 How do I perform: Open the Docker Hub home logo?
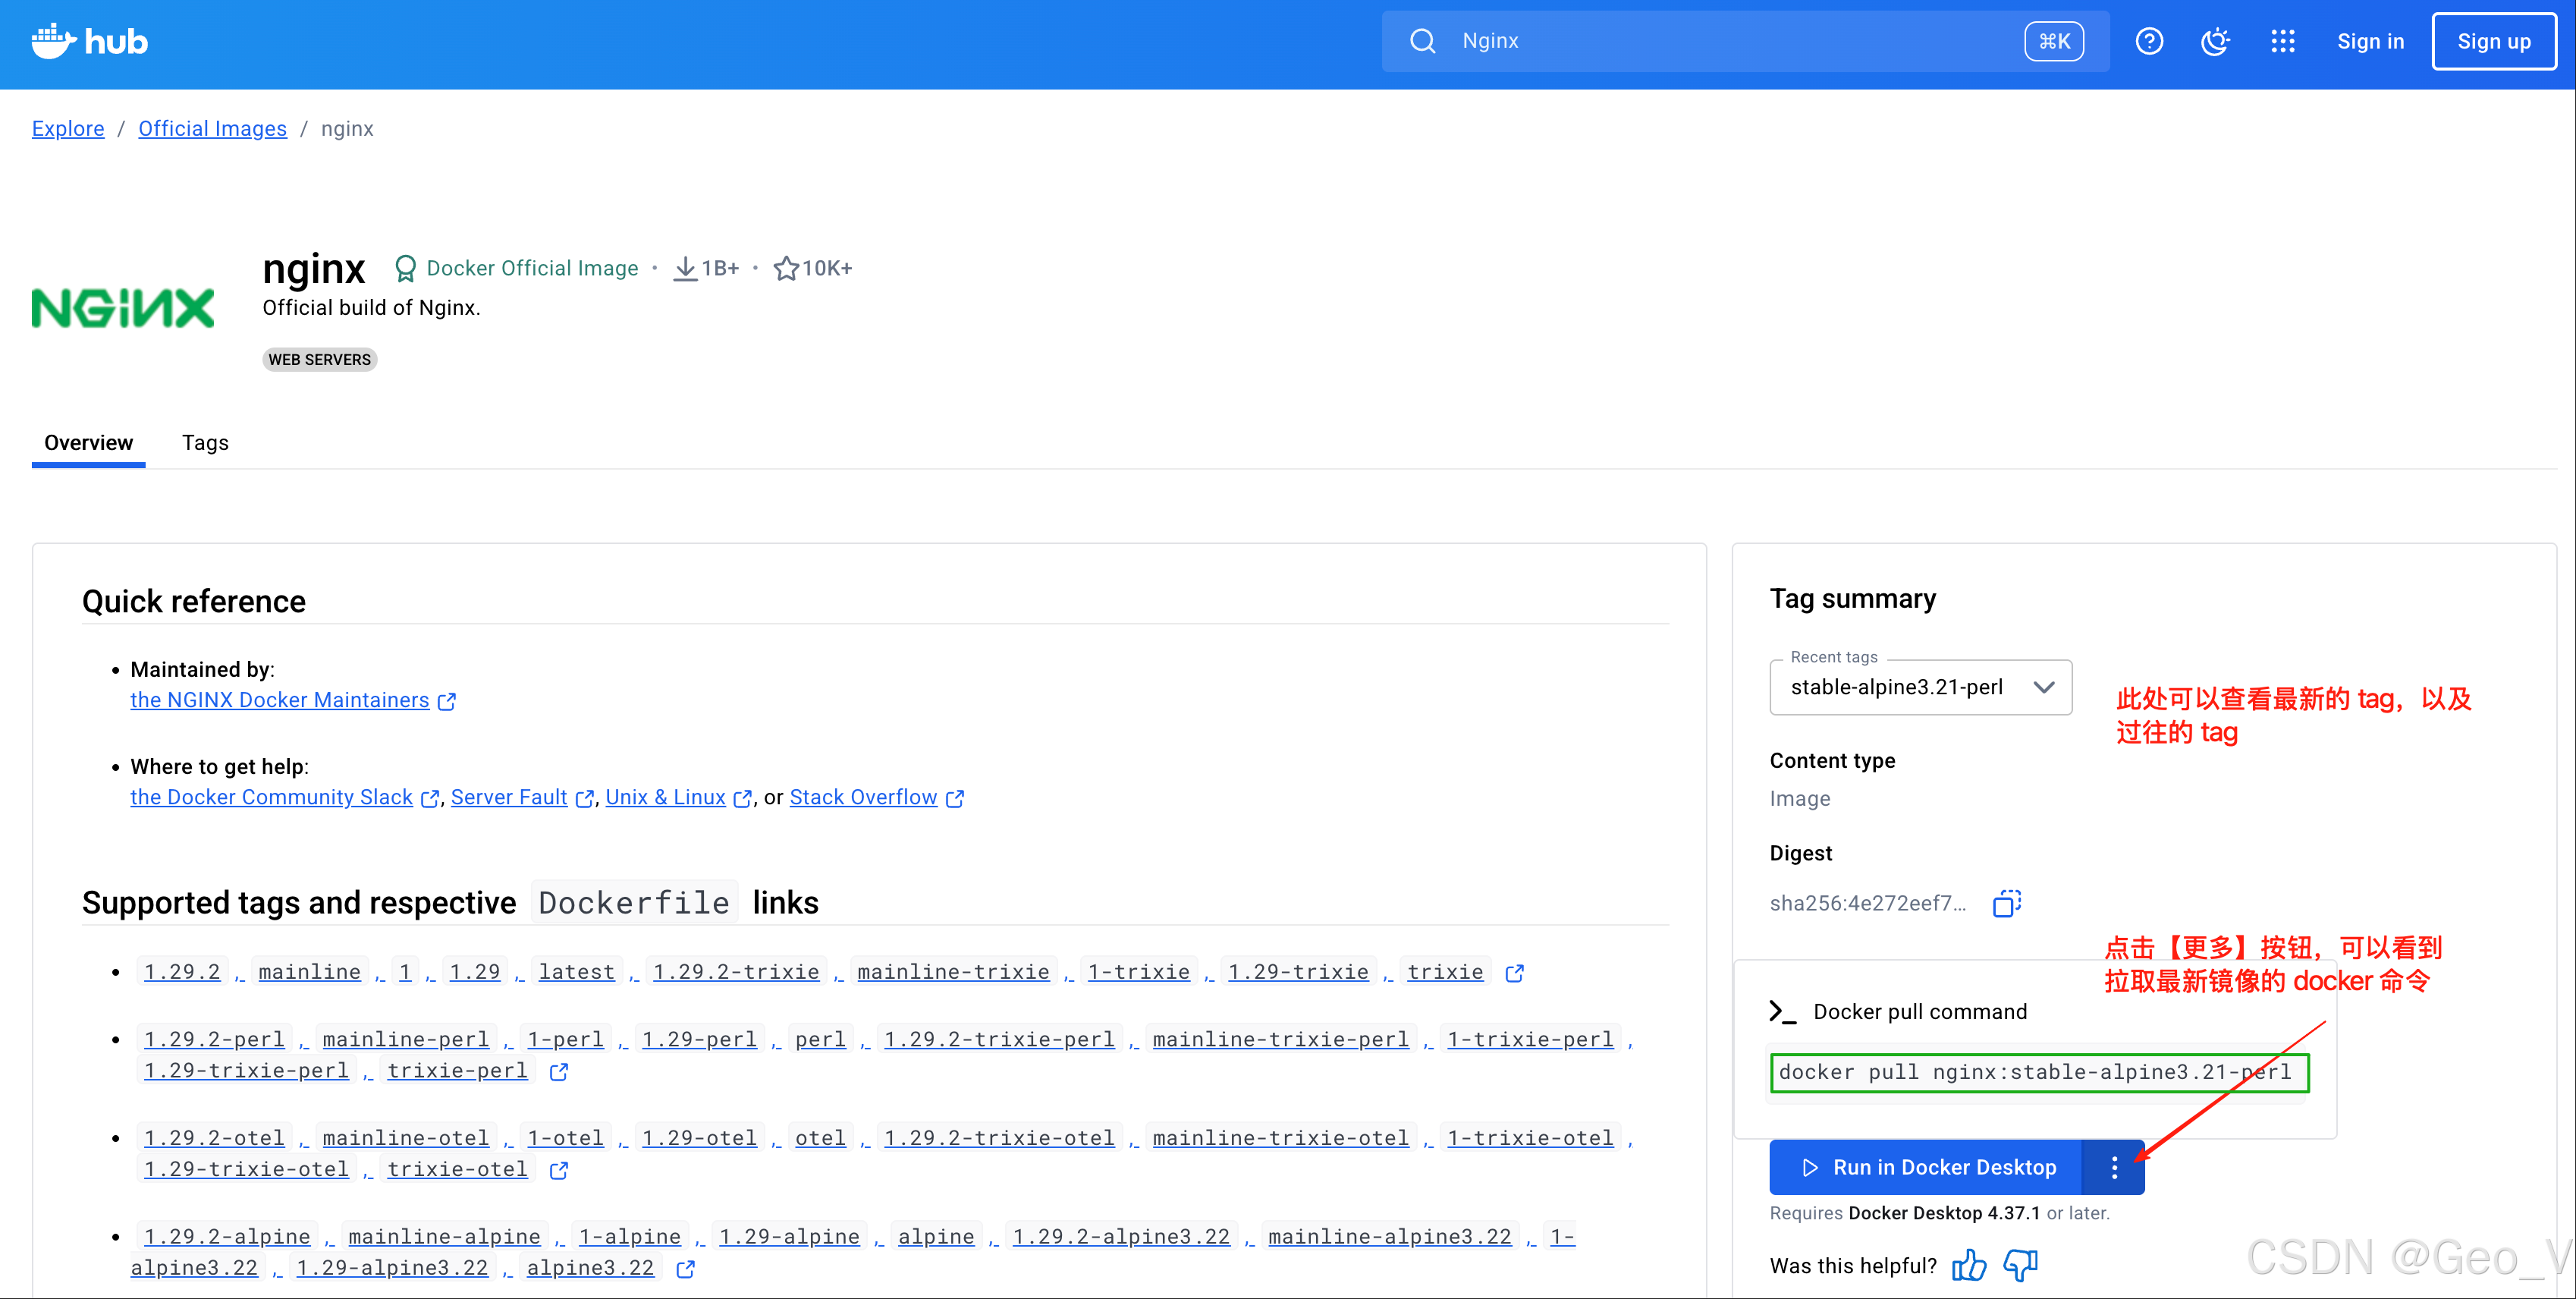[89, 41]
